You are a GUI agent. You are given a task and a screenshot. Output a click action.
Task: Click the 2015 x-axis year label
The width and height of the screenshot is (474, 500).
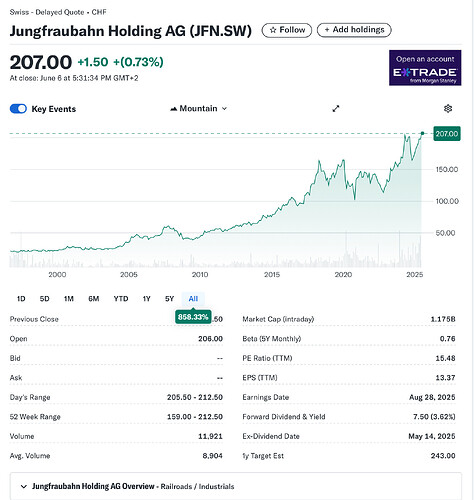click(272, 274)
